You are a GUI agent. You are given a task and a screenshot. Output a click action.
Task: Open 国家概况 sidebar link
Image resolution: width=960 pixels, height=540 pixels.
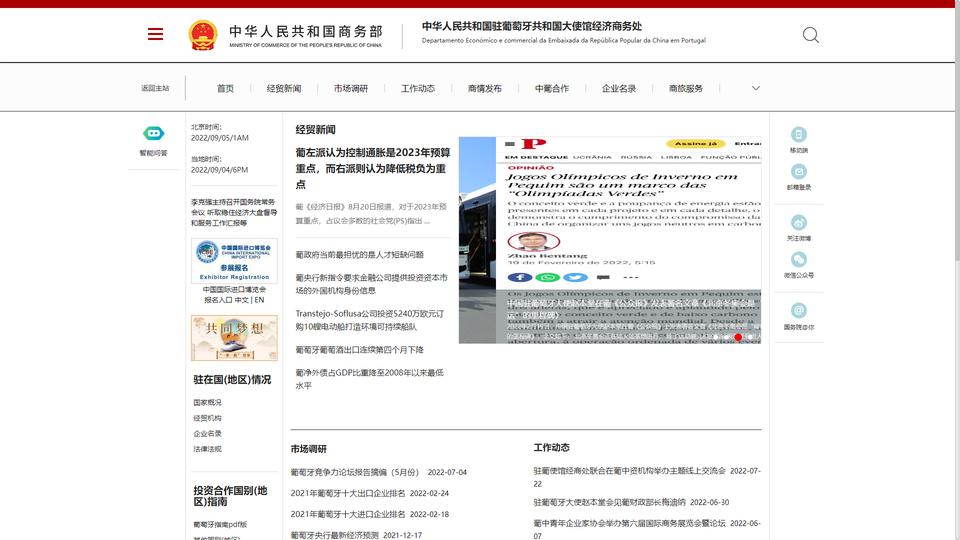[208, 402]
